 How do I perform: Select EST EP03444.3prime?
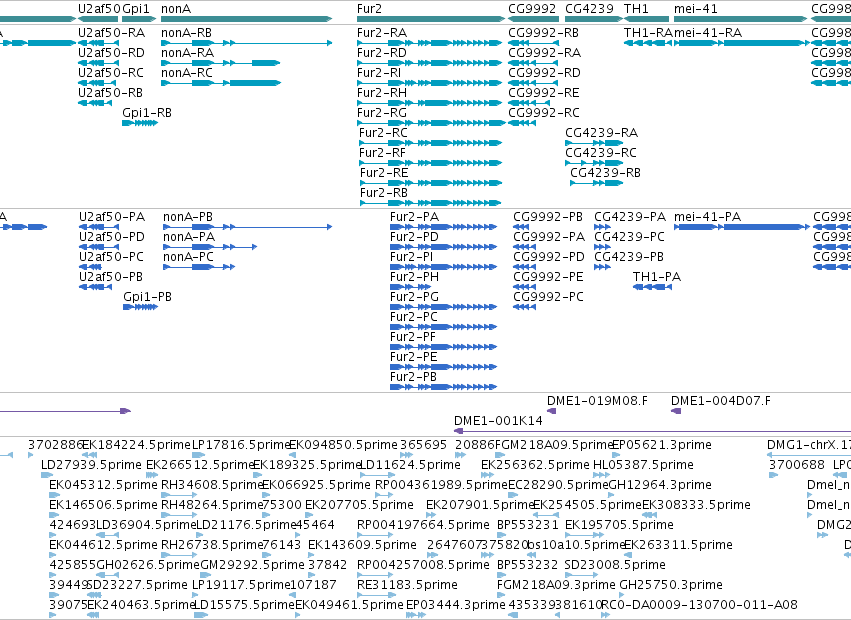tap(416, 615)
